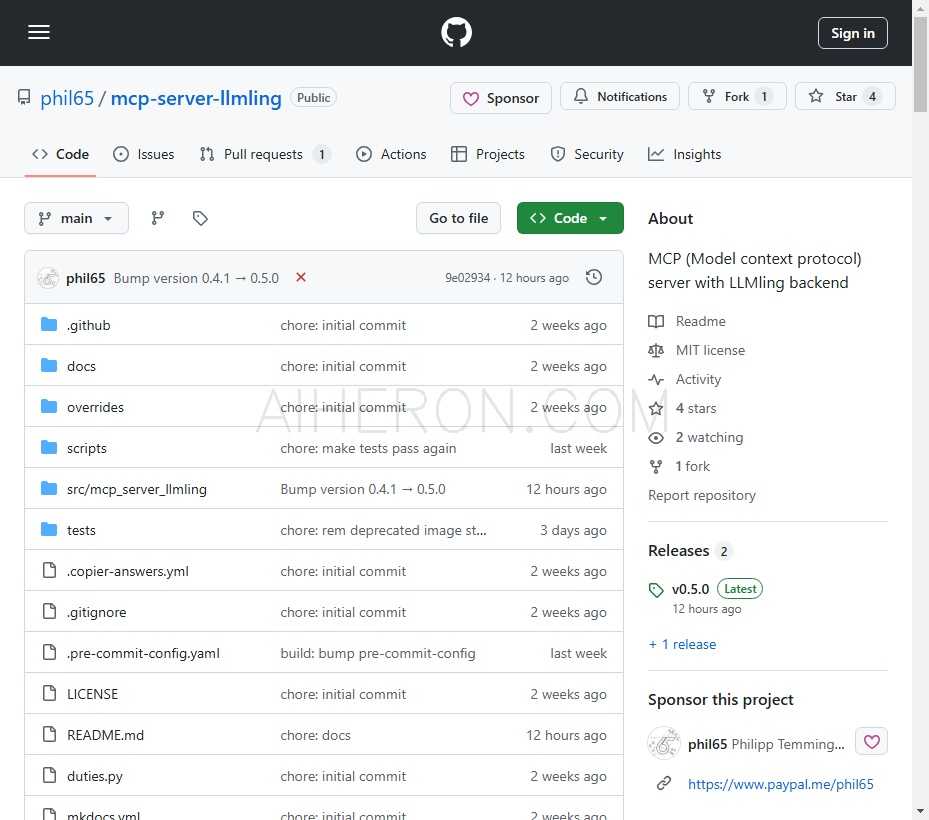
Task: Open the Pull requests tab
Action: tap(263, 154)
